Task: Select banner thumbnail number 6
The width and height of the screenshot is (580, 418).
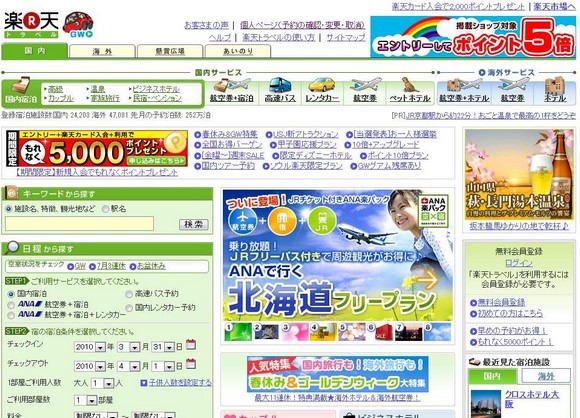Action: pos(380,331)
